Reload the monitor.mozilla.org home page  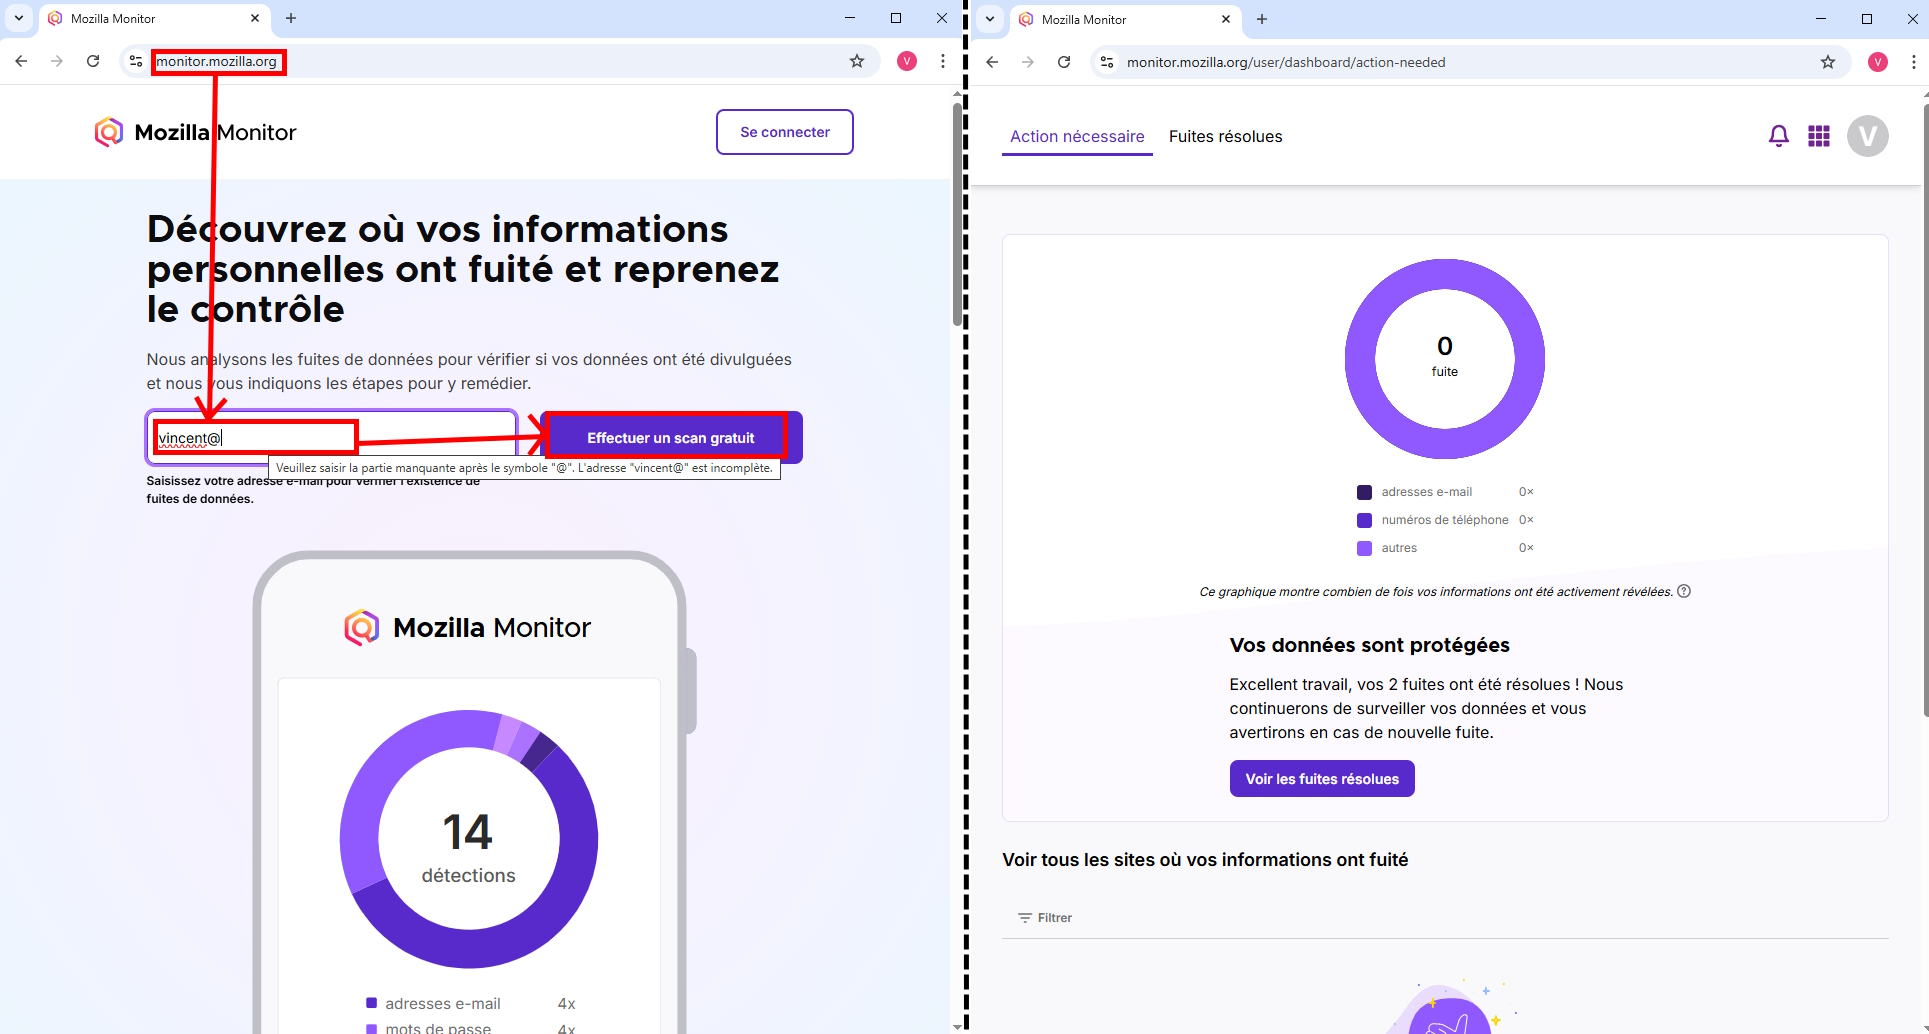coord(93,61)
